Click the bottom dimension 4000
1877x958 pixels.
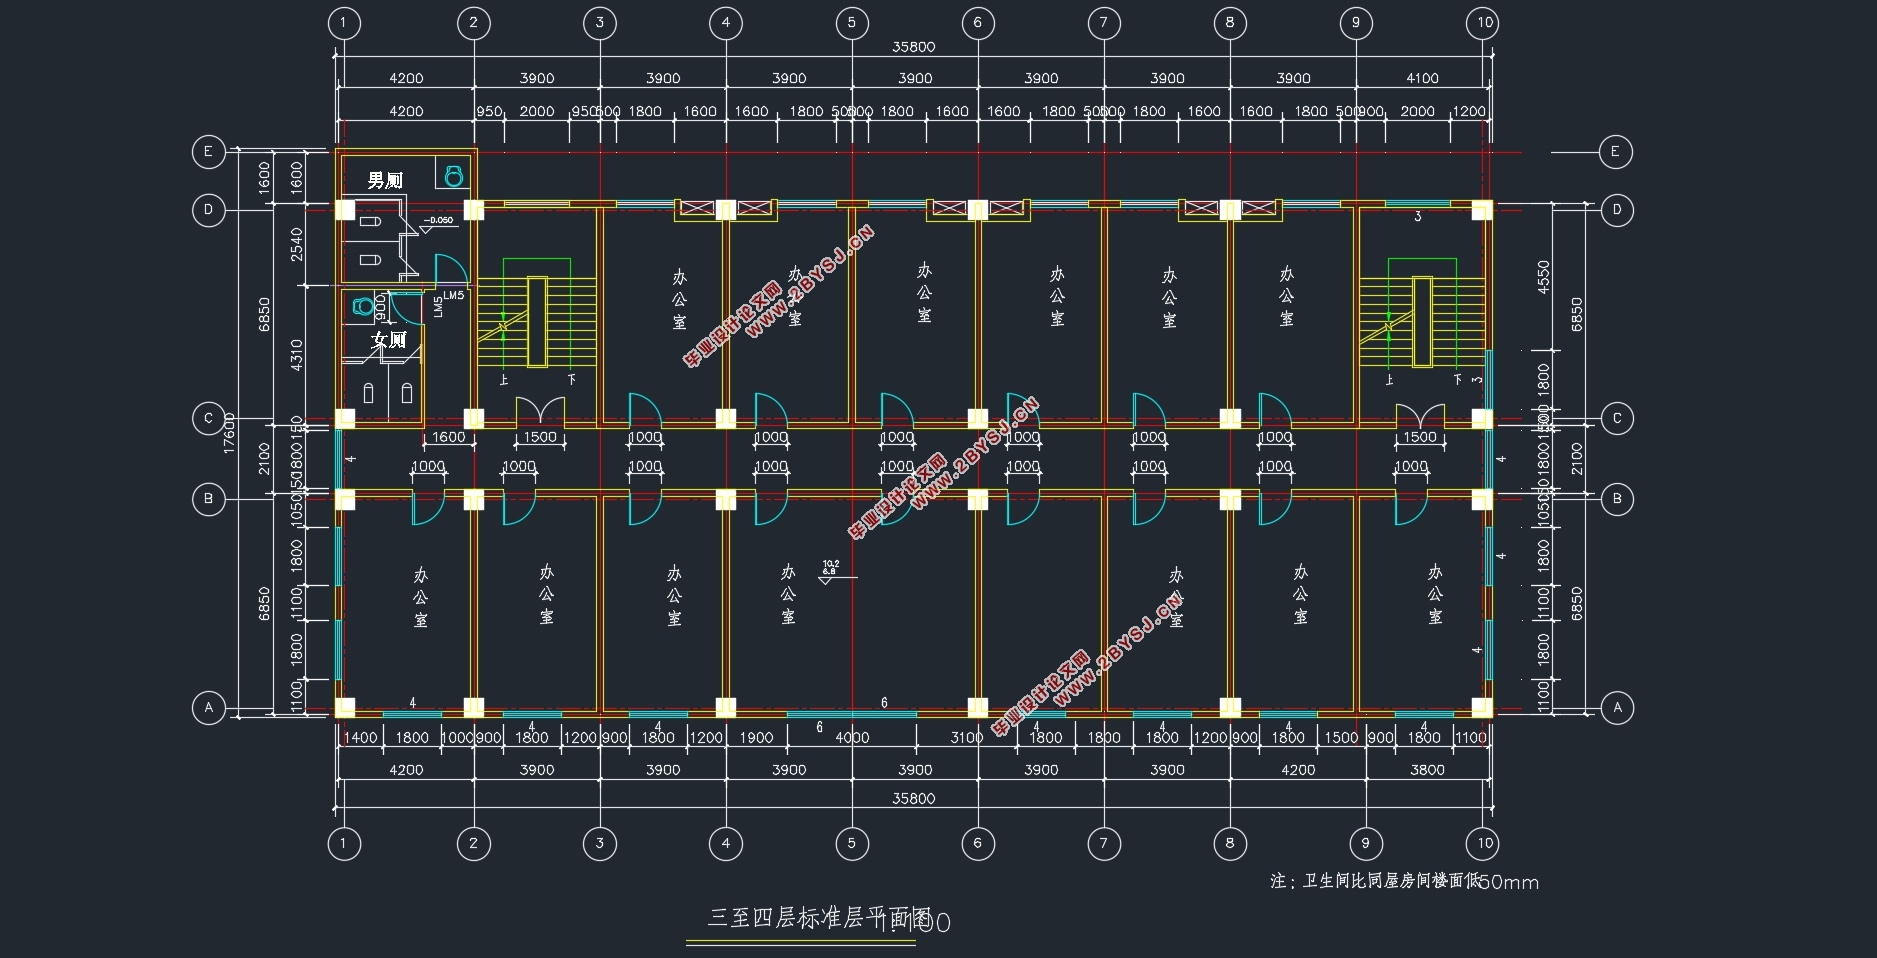[x=852, y=738]
